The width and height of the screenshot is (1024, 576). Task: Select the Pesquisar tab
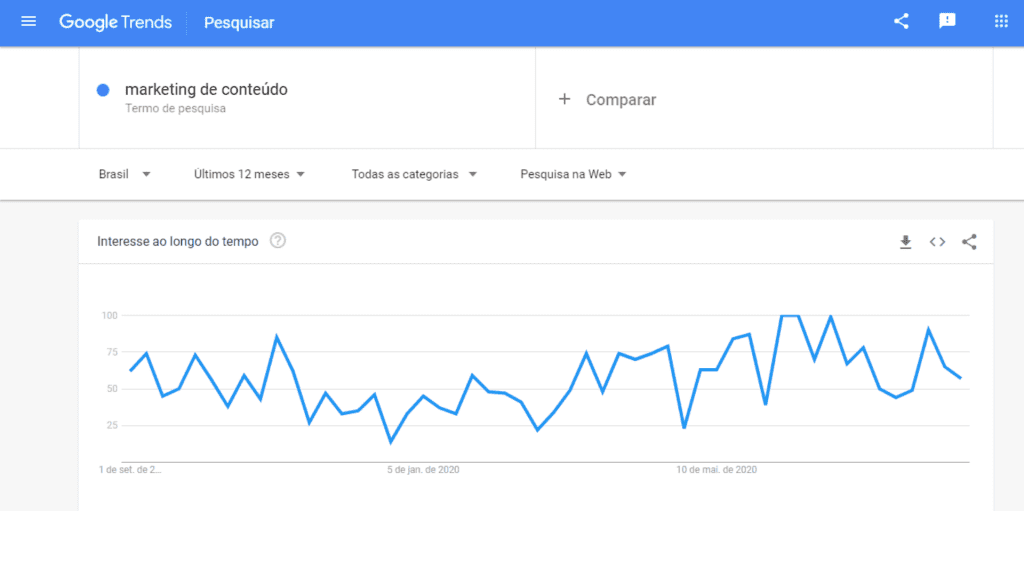pyautogui.click(x=238, y=22)
